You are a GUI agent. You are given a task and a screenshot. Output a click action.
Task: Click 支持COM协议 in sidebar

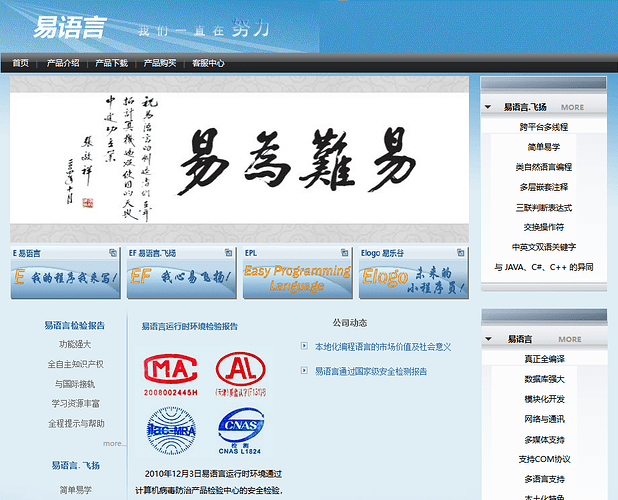[544, 459]
